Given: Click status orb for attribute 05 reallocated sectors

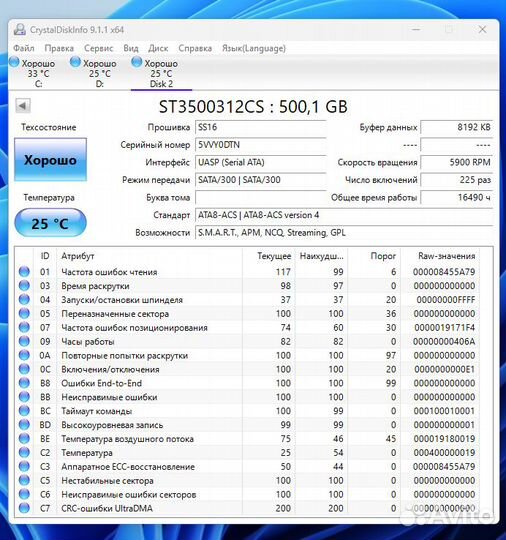Looking at the screenshot, I should point(24,313).
